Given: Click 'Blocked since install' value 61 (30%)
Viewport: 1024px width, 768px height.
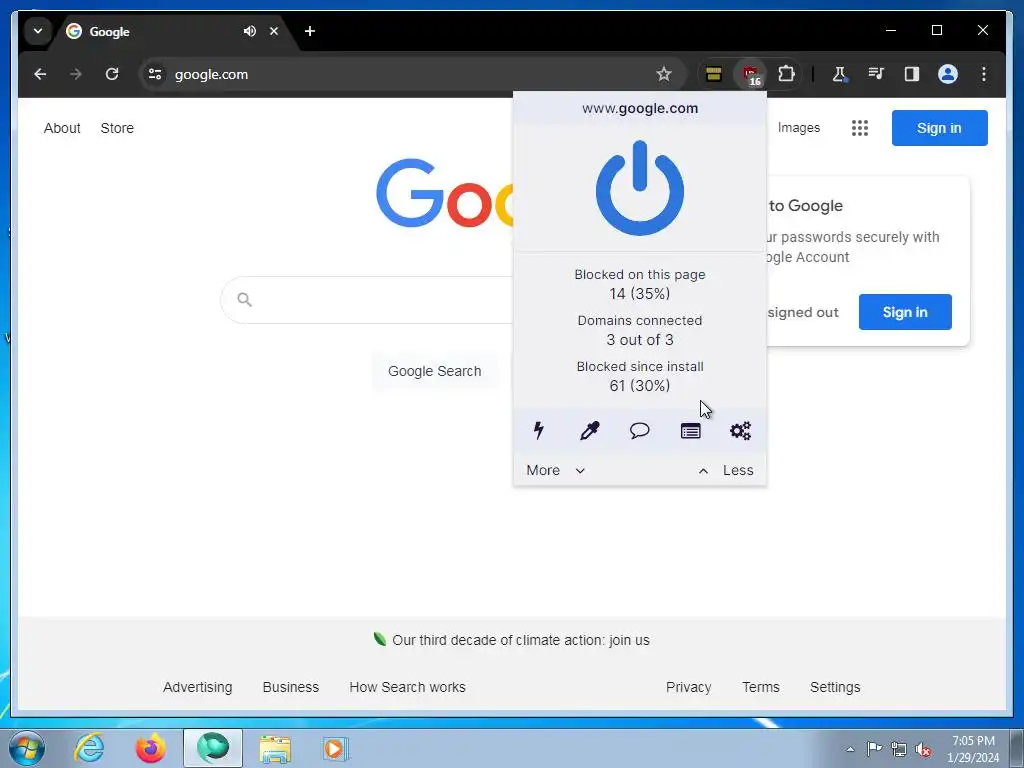Looking at the screenshot, I should click(639, 386).
